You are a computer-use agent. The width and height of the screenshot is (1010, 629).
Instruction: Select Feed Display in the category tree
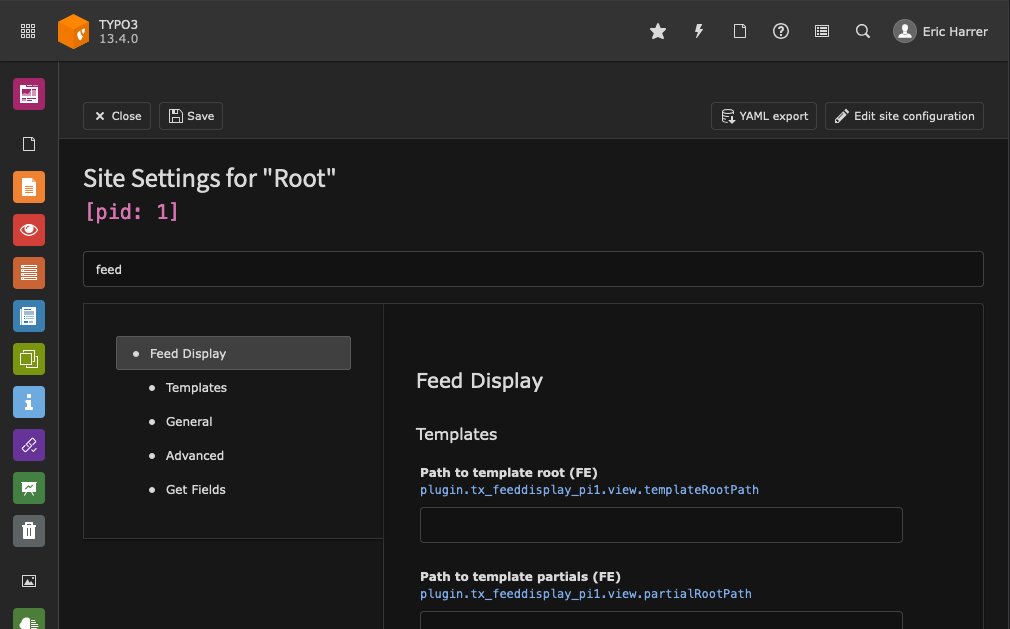click(233, 353)
